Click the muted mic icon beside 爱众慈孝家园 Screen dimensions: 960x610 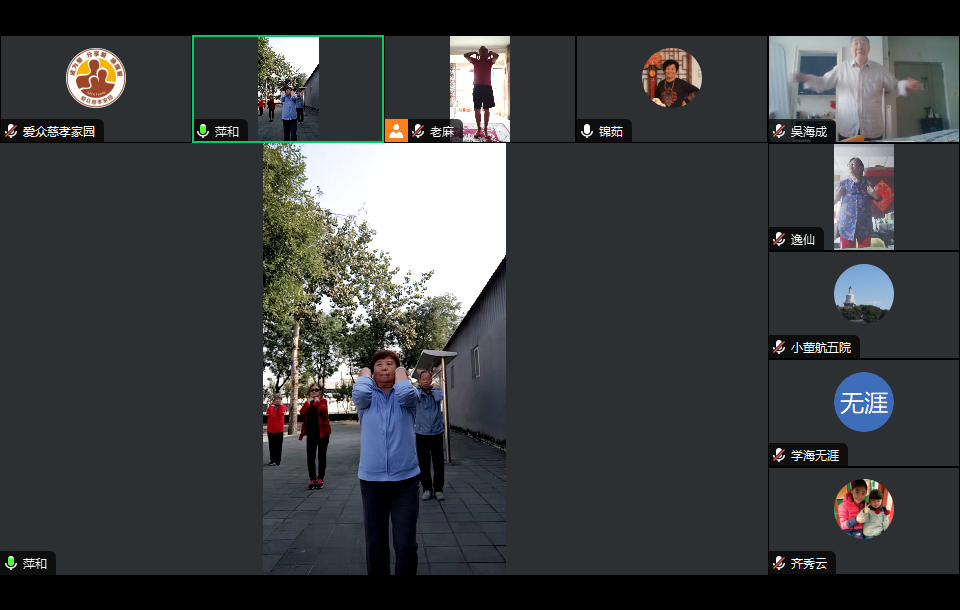[11, 131]
